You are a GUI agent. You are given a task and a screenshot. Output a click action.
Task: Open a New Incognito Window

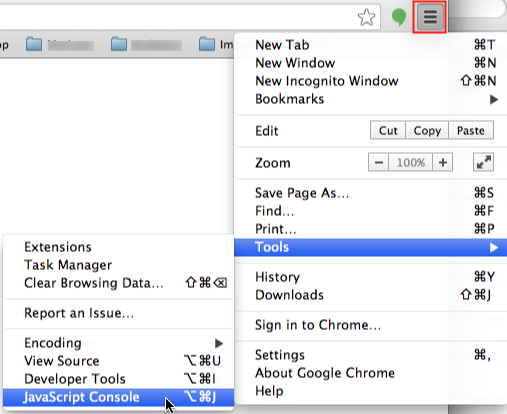click(x=371, y=81)
